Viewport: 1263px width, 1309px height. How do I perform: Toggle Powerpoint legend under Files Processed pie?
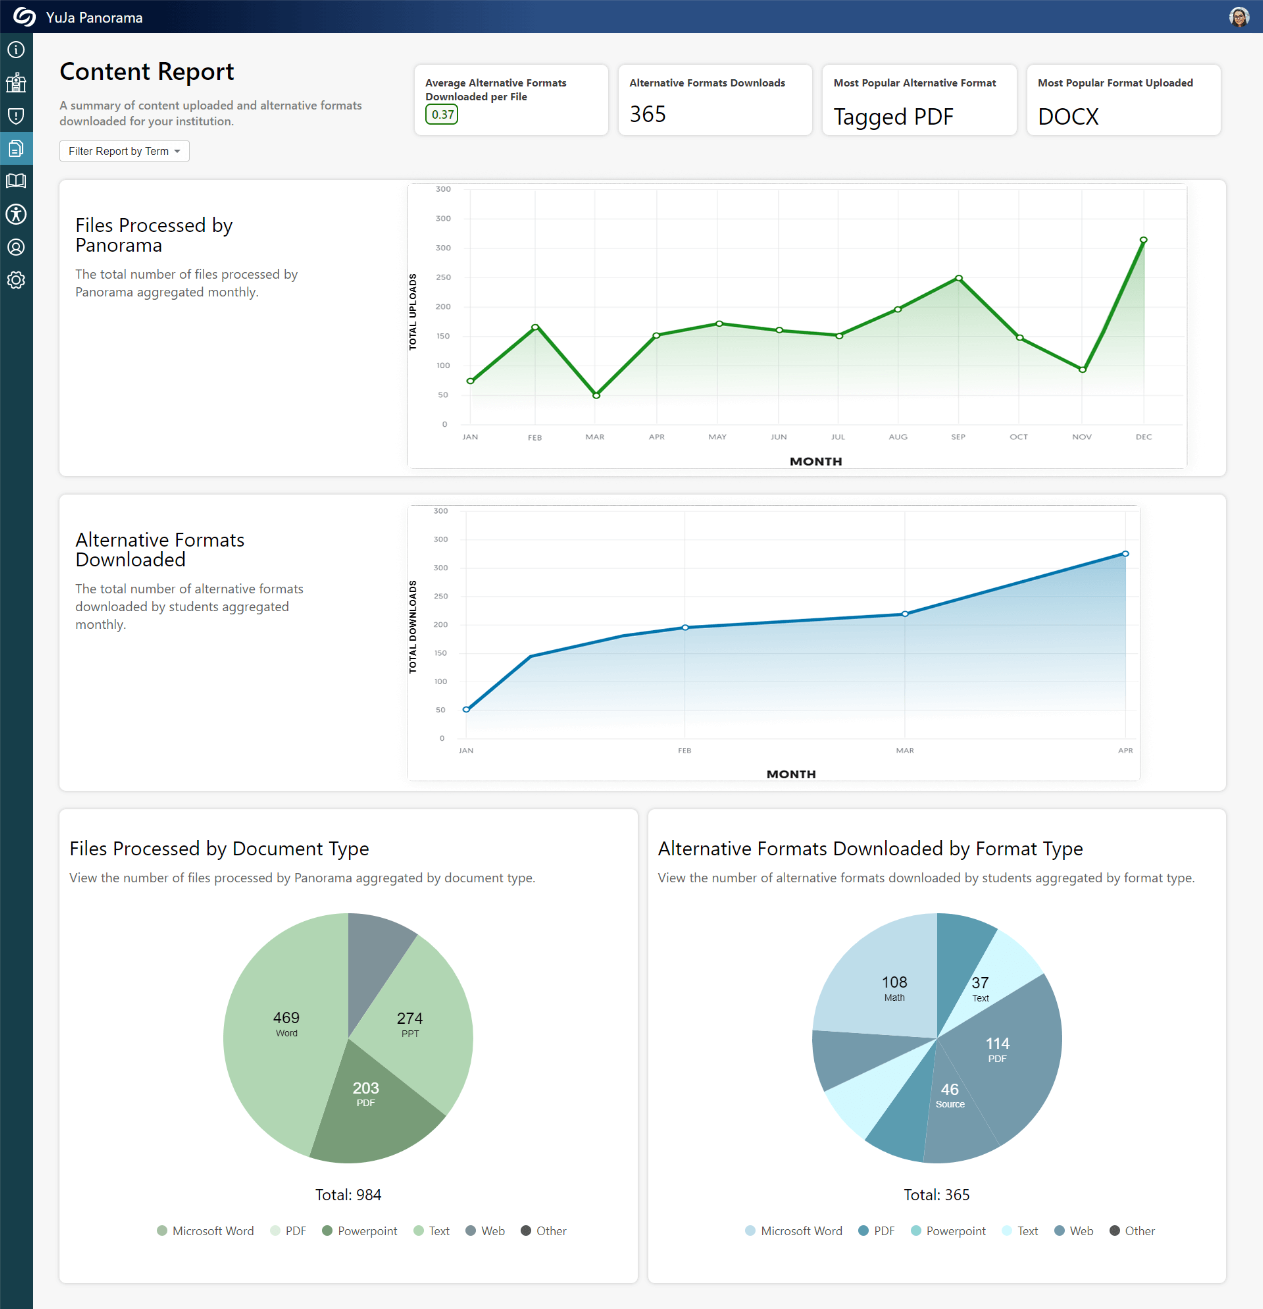359,1231
